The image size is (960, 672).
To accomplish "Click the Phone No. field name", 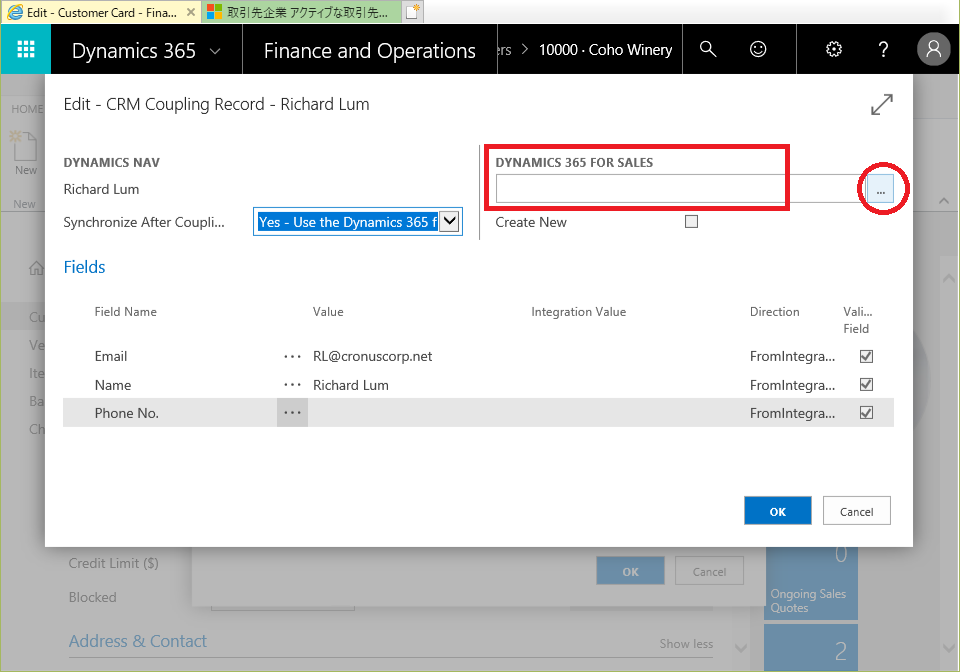I will click(x=127, y=413).
